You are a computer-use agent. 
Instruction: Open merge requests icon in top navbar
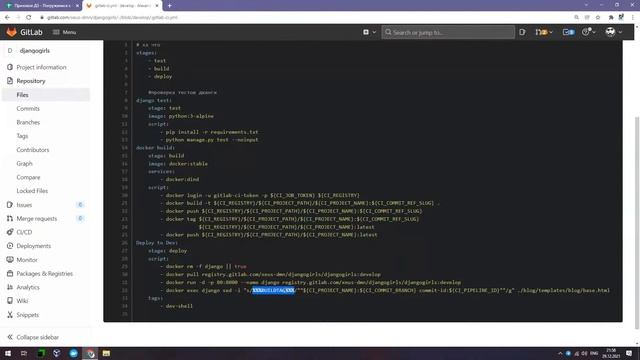(x=540, y=32)
